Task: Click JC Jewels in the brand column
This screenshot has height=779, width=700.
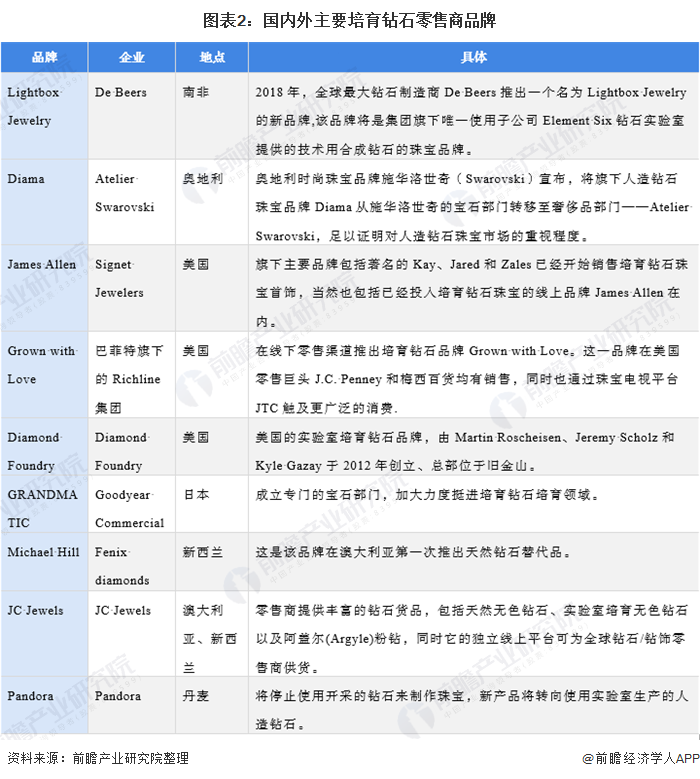Action: 44,633
